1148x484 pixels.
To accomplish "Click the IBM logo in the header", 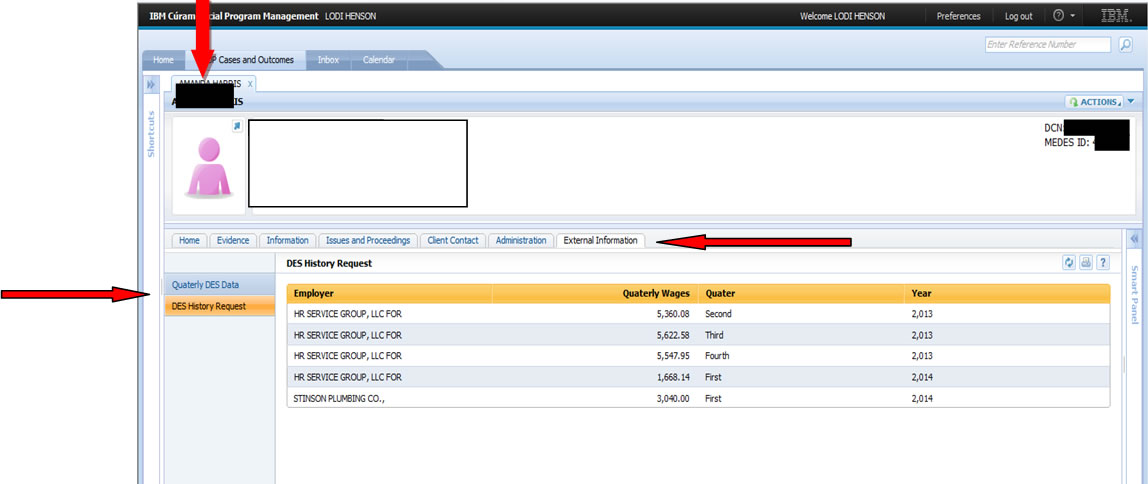I will (1117, 16).
